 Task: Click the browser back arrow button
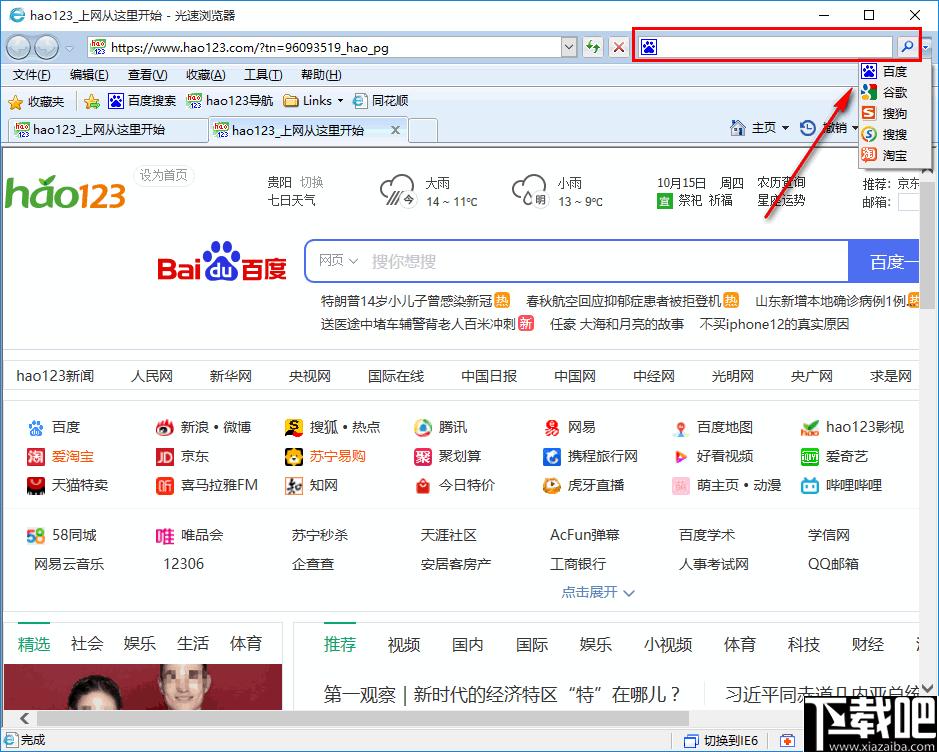point(19,47)
